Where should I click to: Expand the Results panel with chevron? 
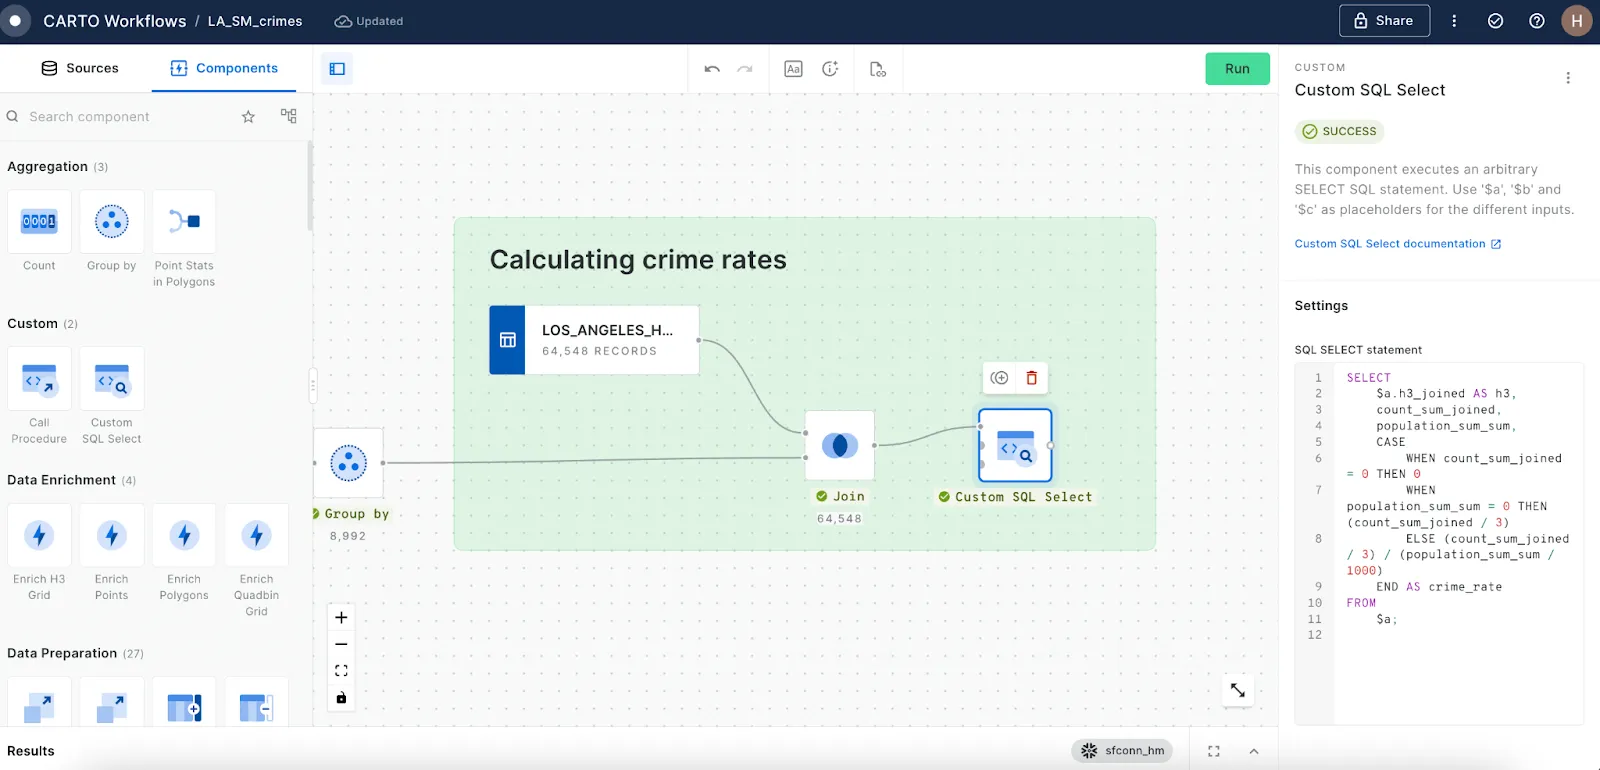click(1254, 751)
